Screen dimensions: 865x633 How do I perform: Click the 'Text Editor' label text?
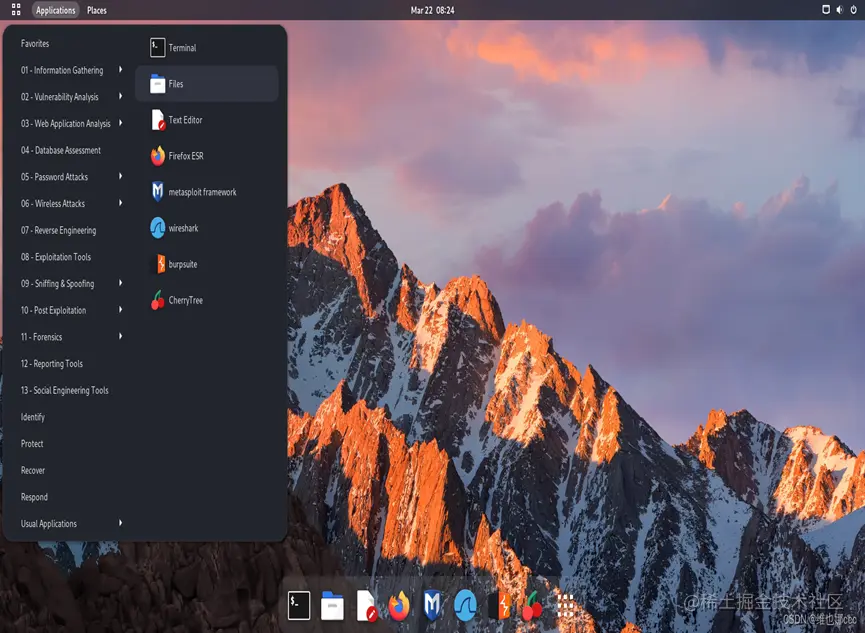[x=185, y=120]
